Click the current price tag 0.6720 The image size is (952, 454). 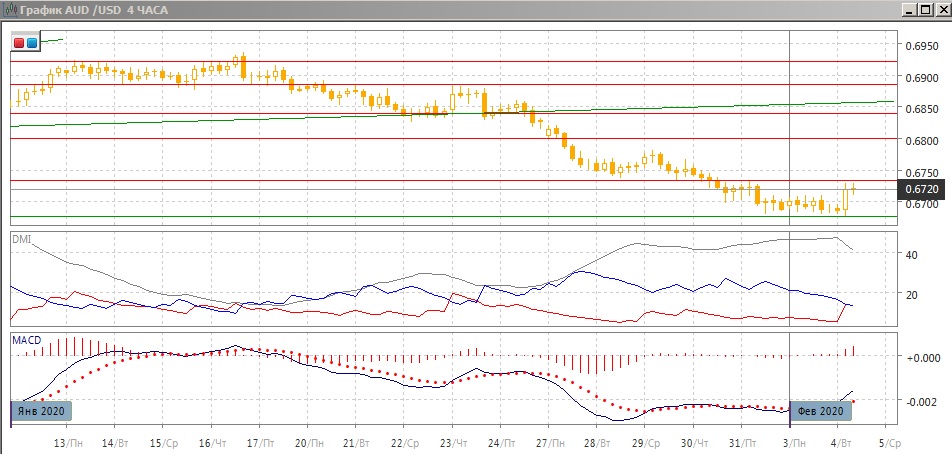click(921, 189)
